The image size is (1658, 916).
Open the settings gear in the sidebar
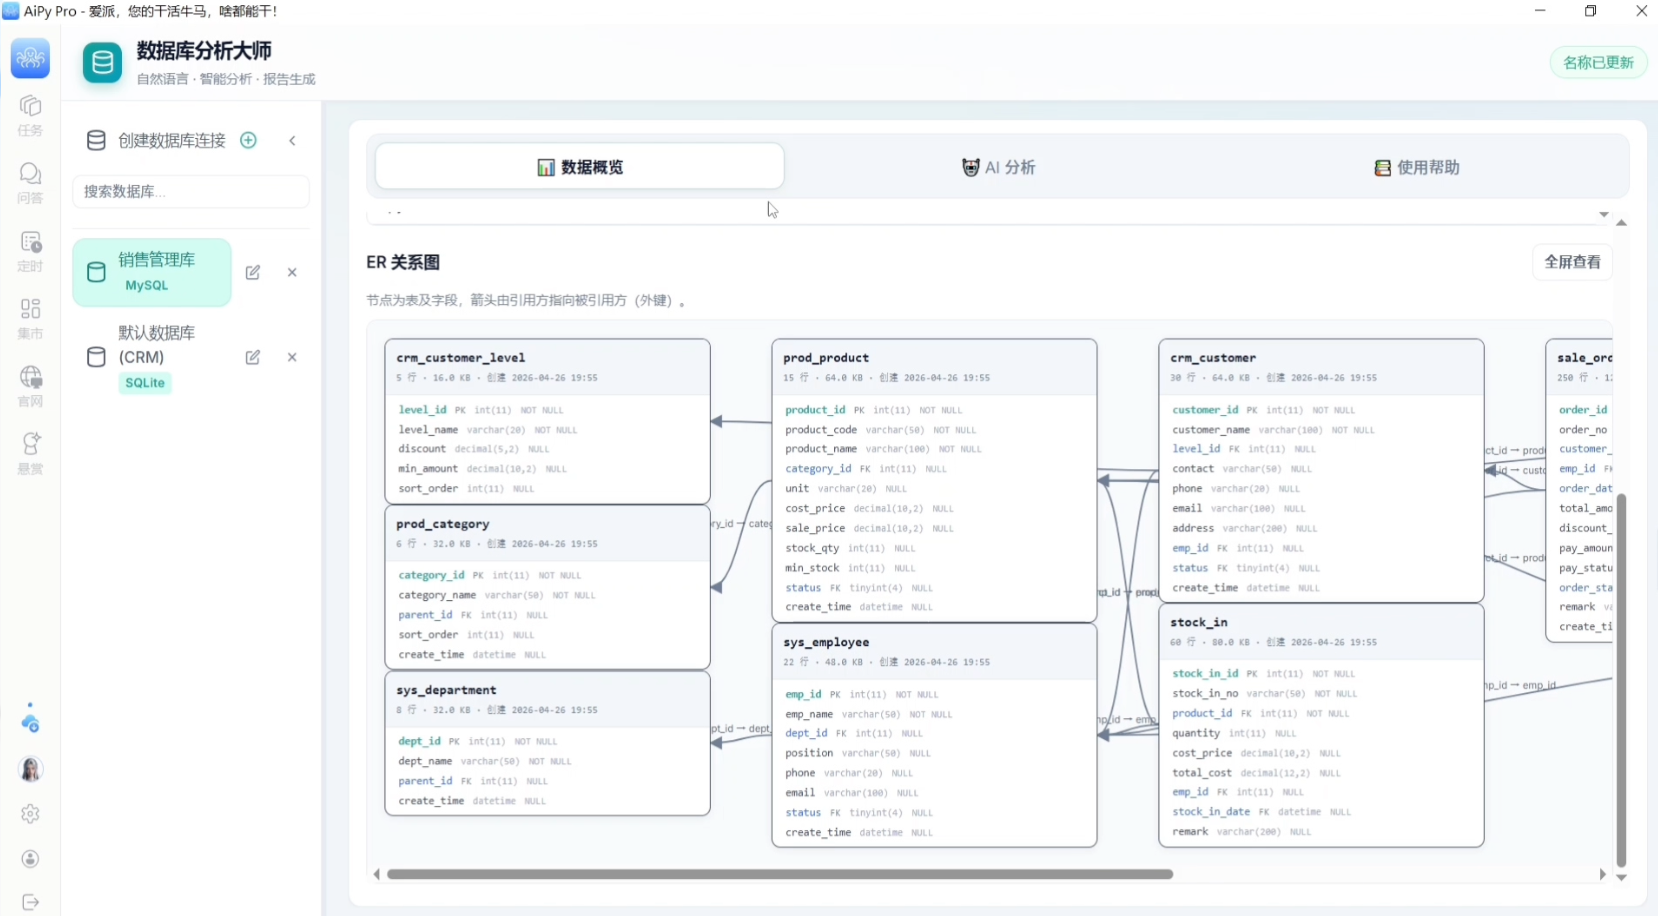[30, 814]
